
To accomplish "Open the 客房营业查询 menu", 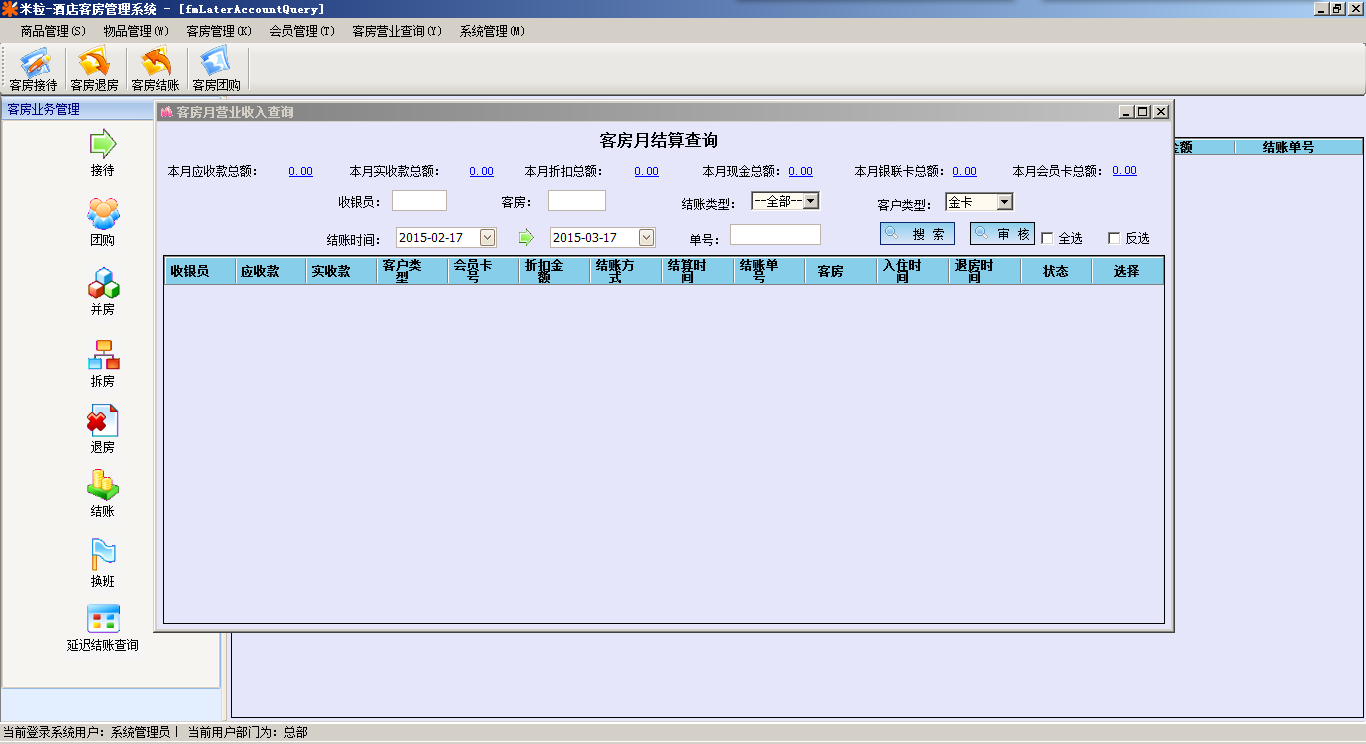I will (x=396, y=31).
